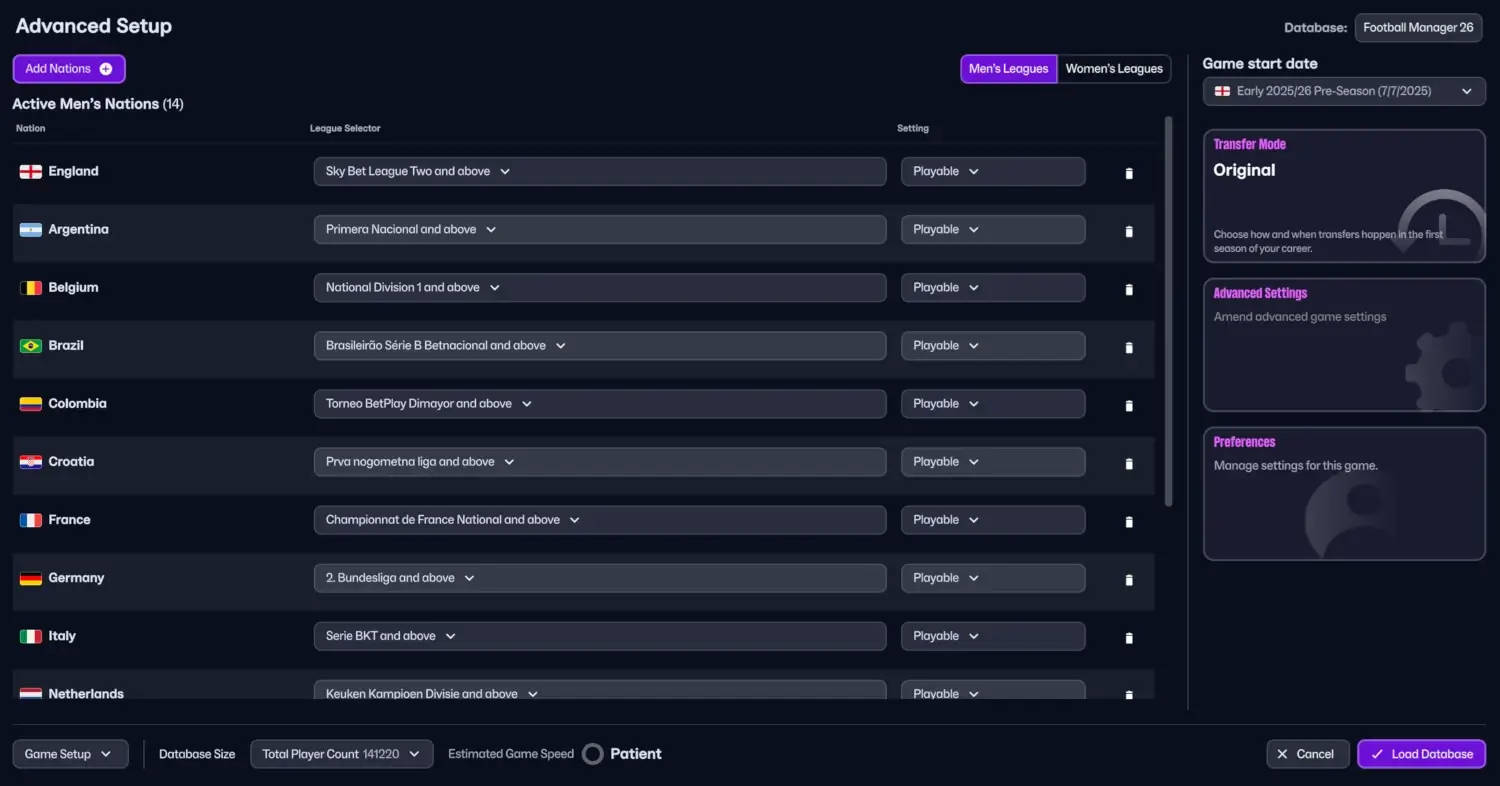
Task: Click the Add Nations button
Action: [x=69, y=69]
